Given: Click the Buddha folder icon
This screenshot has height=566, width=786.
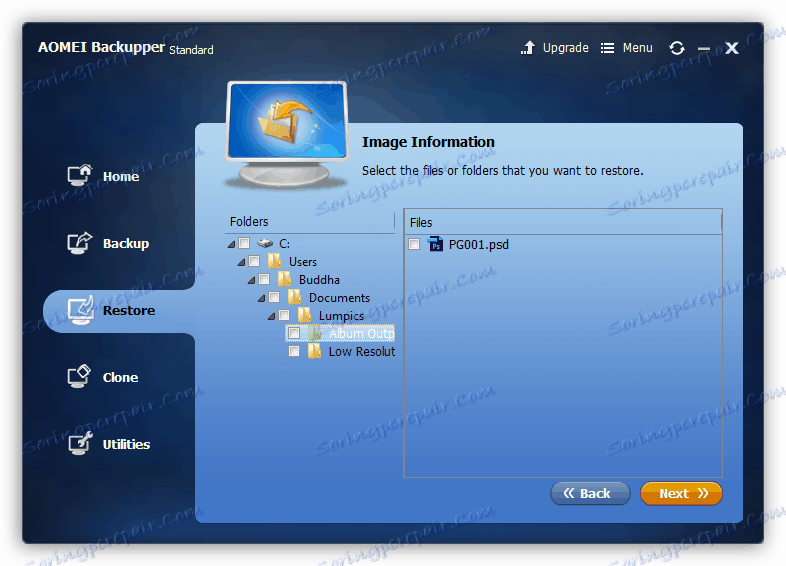Looking at the screenshot, I should click(x=284, y=279).
